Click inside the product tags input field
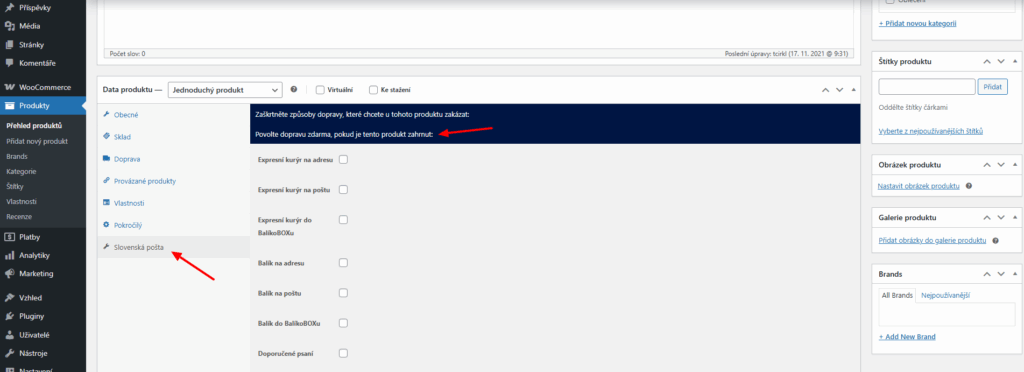The image size is (1024, 372). (x=927, y=87)
